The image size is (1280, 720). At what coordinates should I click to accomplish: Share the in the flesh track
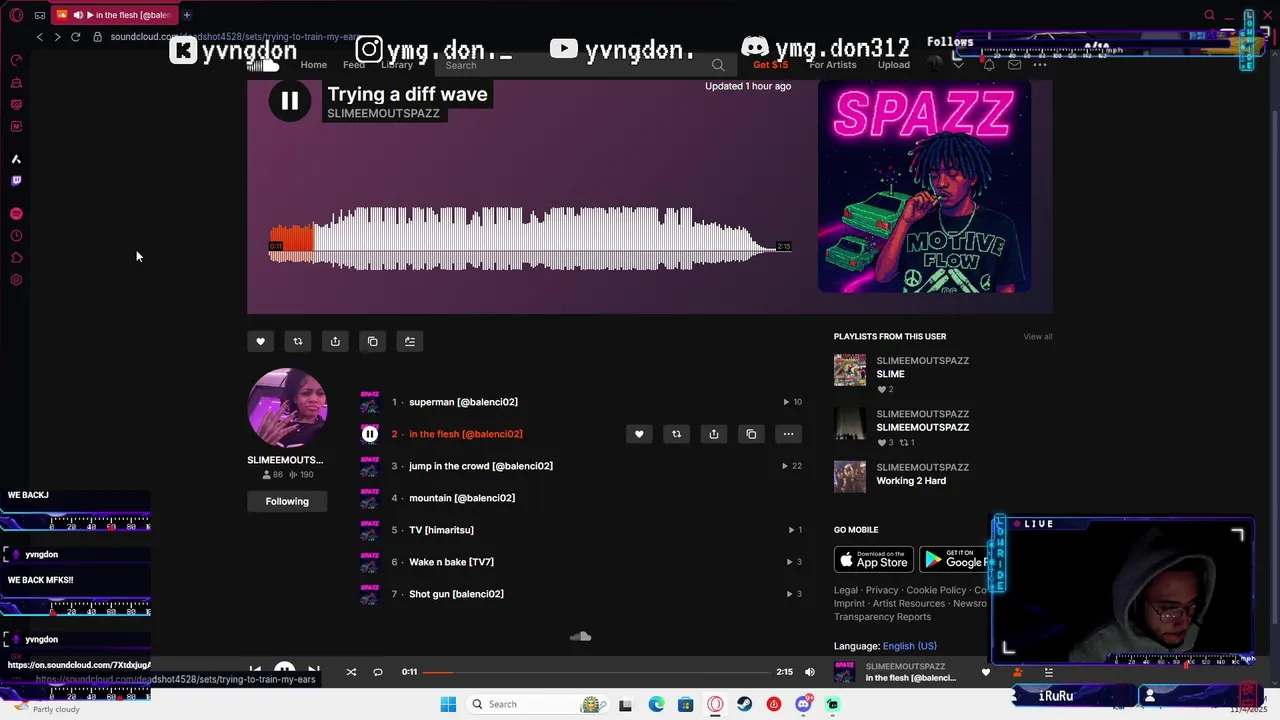(x=714, y=434)
